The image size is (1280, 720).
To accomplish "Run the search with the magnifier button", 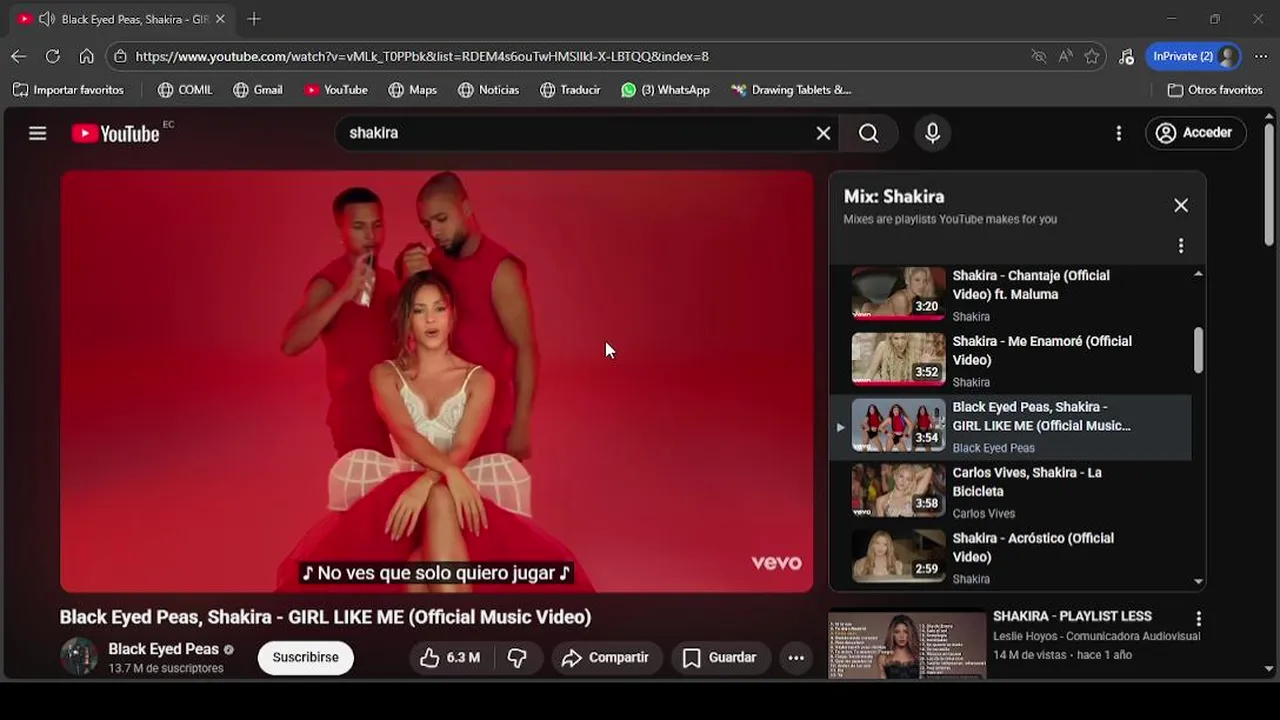I will click(x=869, y=133).
